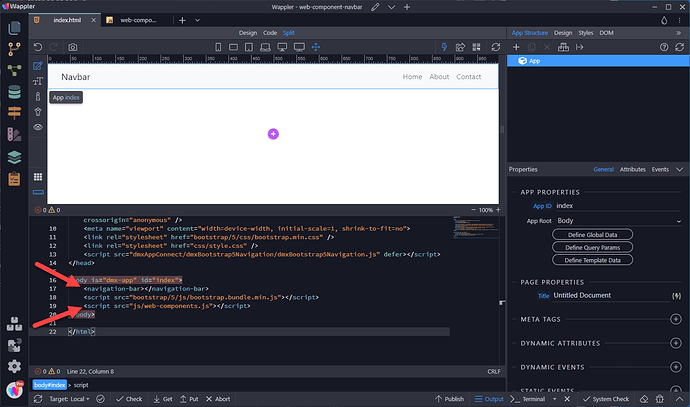Screen dimensions: 690x407
Task: Open the project switcher chevron in title bar
Action: point(391,7)
